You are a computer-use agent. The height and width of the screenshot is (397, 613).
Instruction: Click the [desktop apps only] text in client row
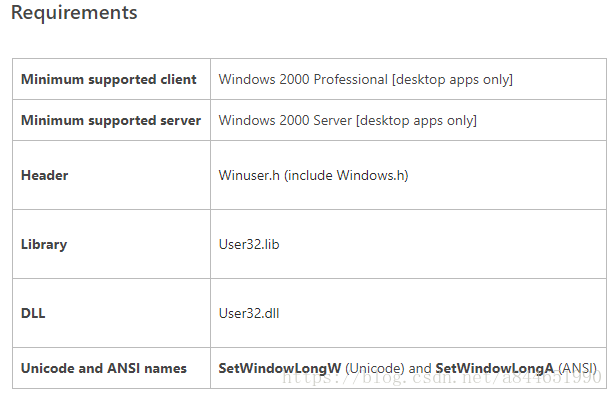coord(452,79)
